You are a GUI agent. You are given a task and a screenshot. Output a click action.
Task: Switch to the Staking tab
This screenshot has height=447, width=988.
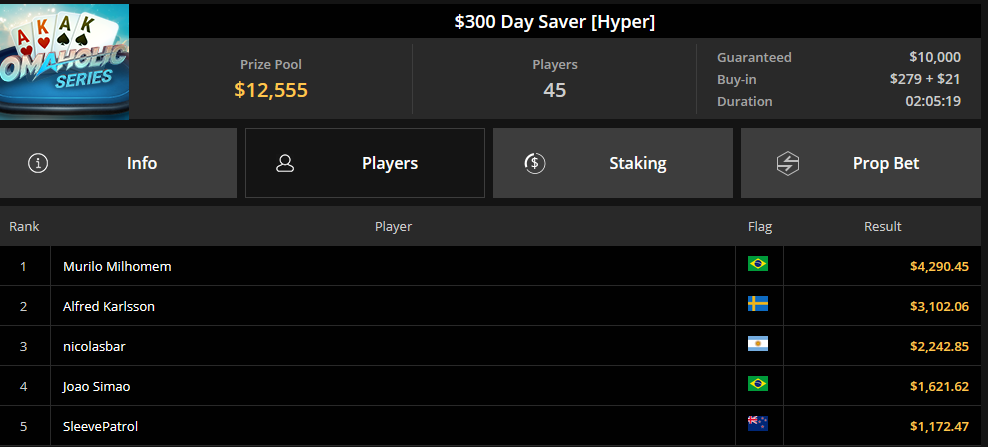click(612, 163)
